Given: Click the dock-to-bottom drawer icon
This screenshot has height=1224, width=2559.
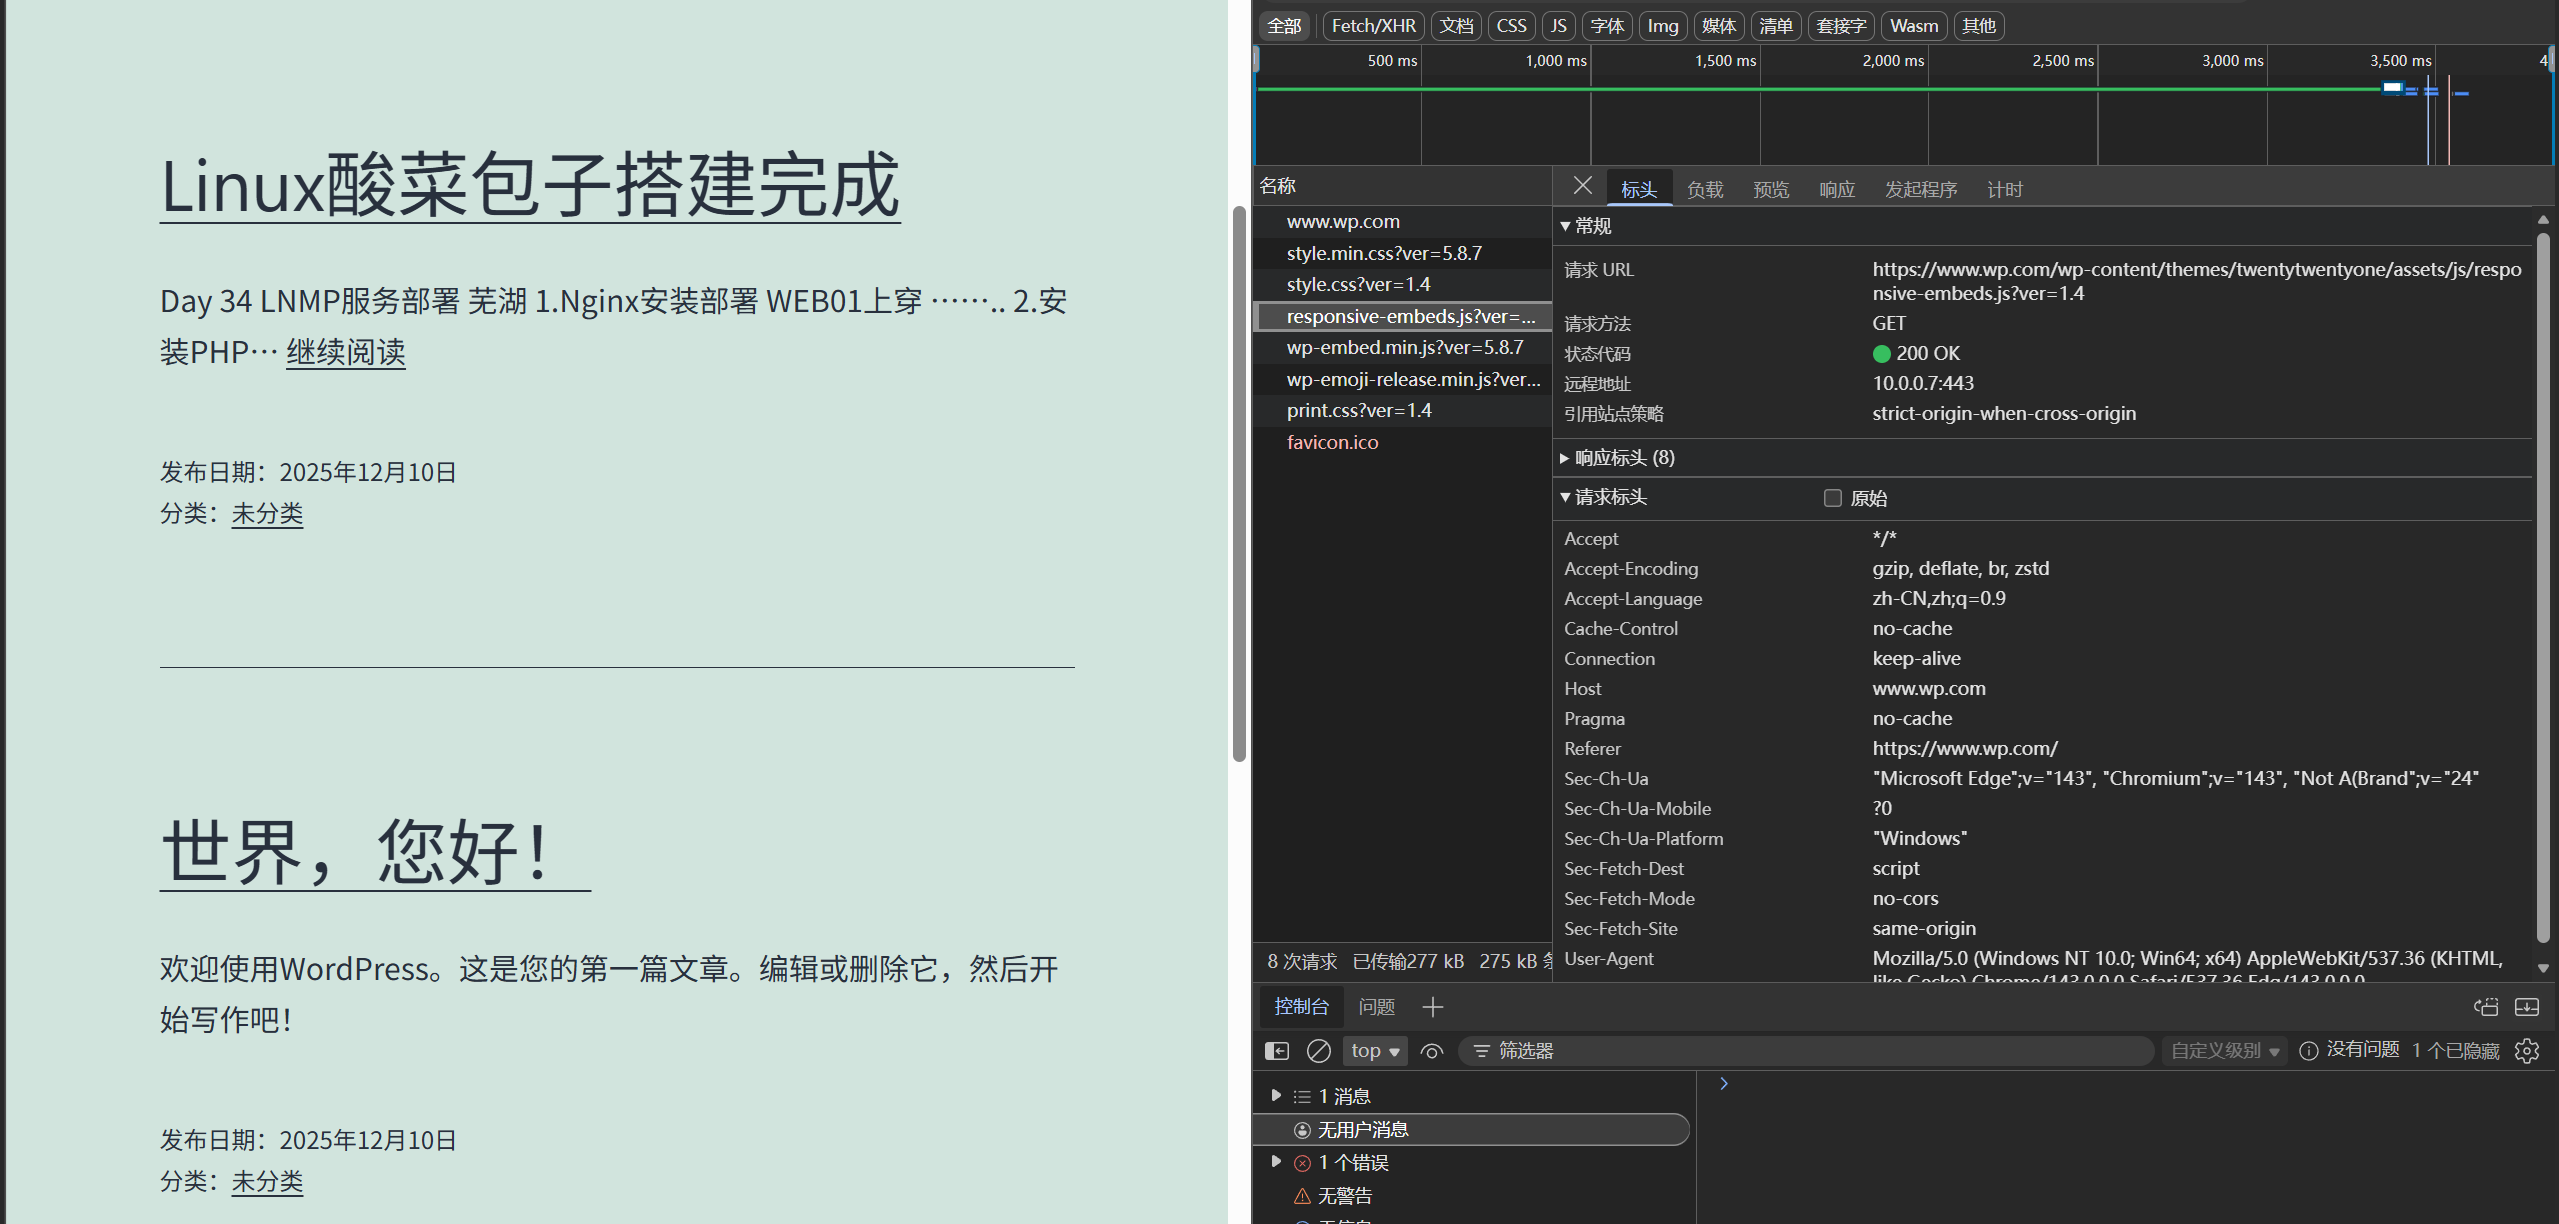Looking at the screenshot, I should coord(2527,1007).
